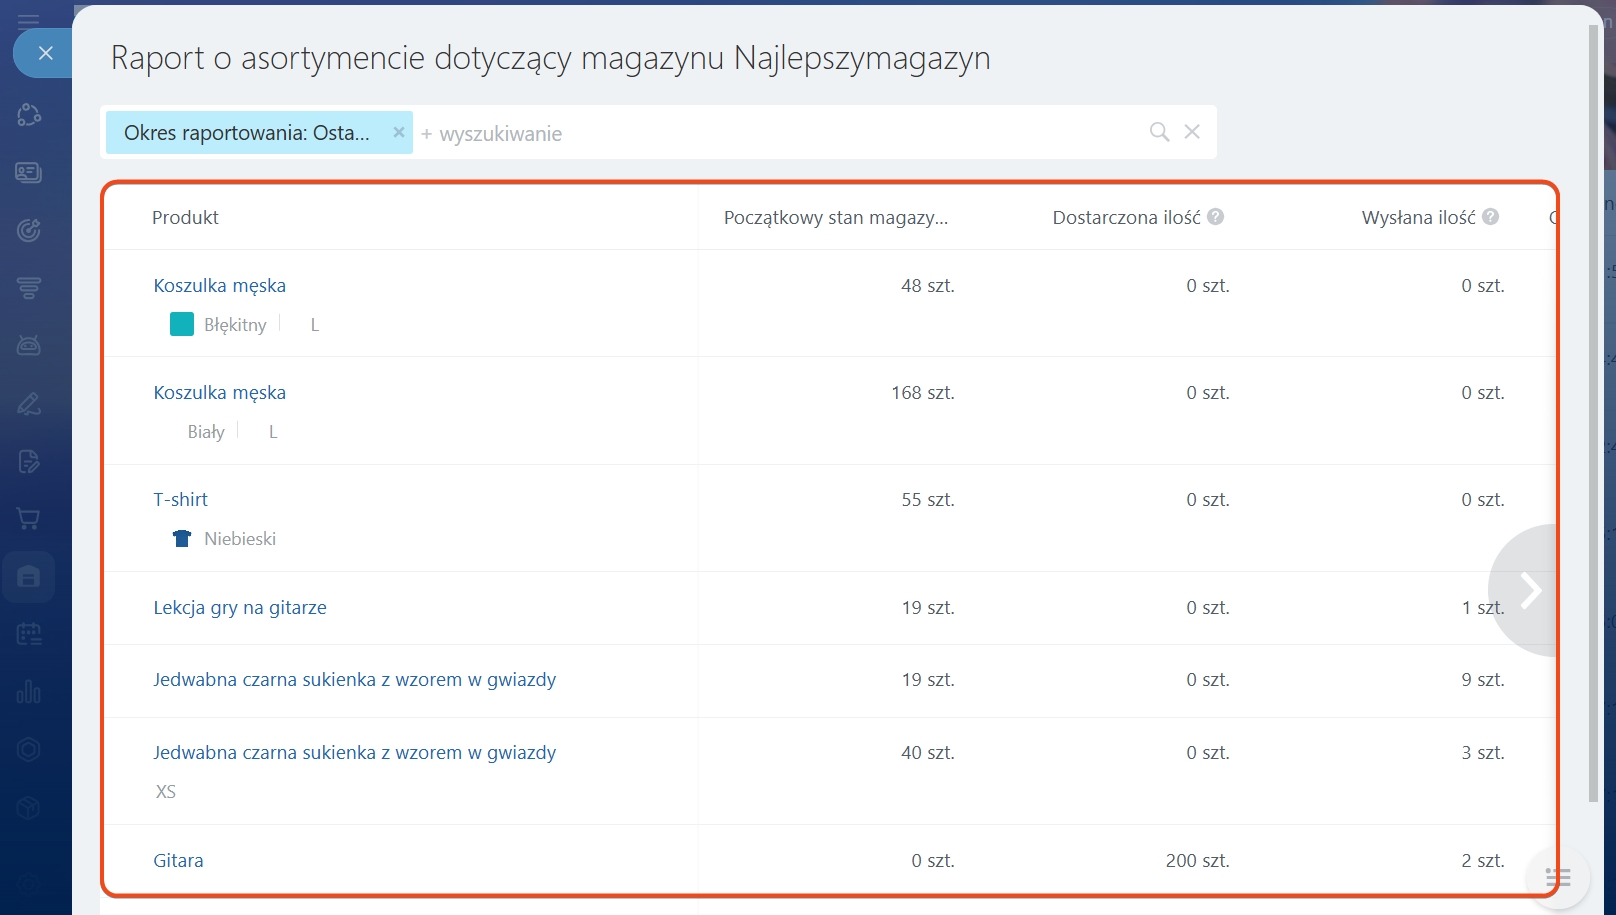Remove the Okres raportowania filter chip

tap(398, 132)
